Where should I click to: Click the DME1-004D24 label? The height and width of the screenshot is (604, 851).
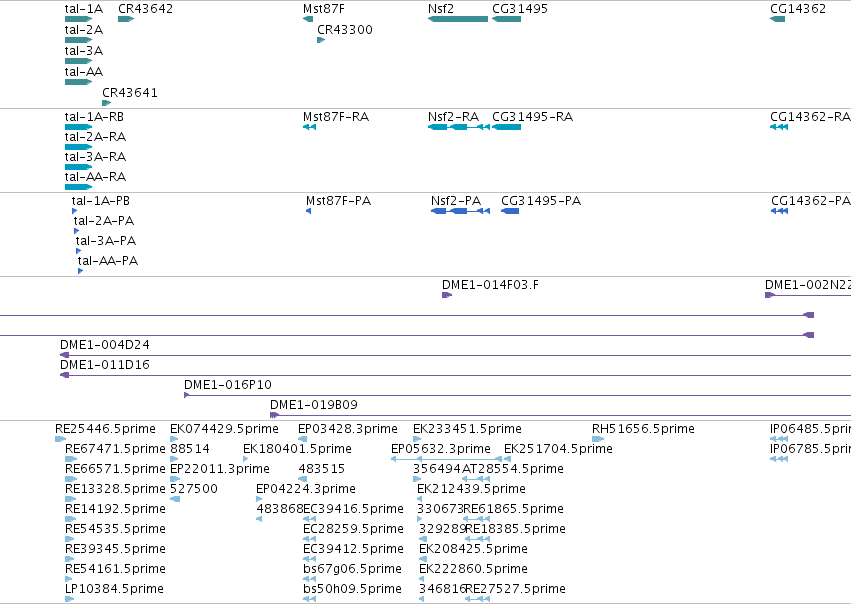[x=105, y=345]
